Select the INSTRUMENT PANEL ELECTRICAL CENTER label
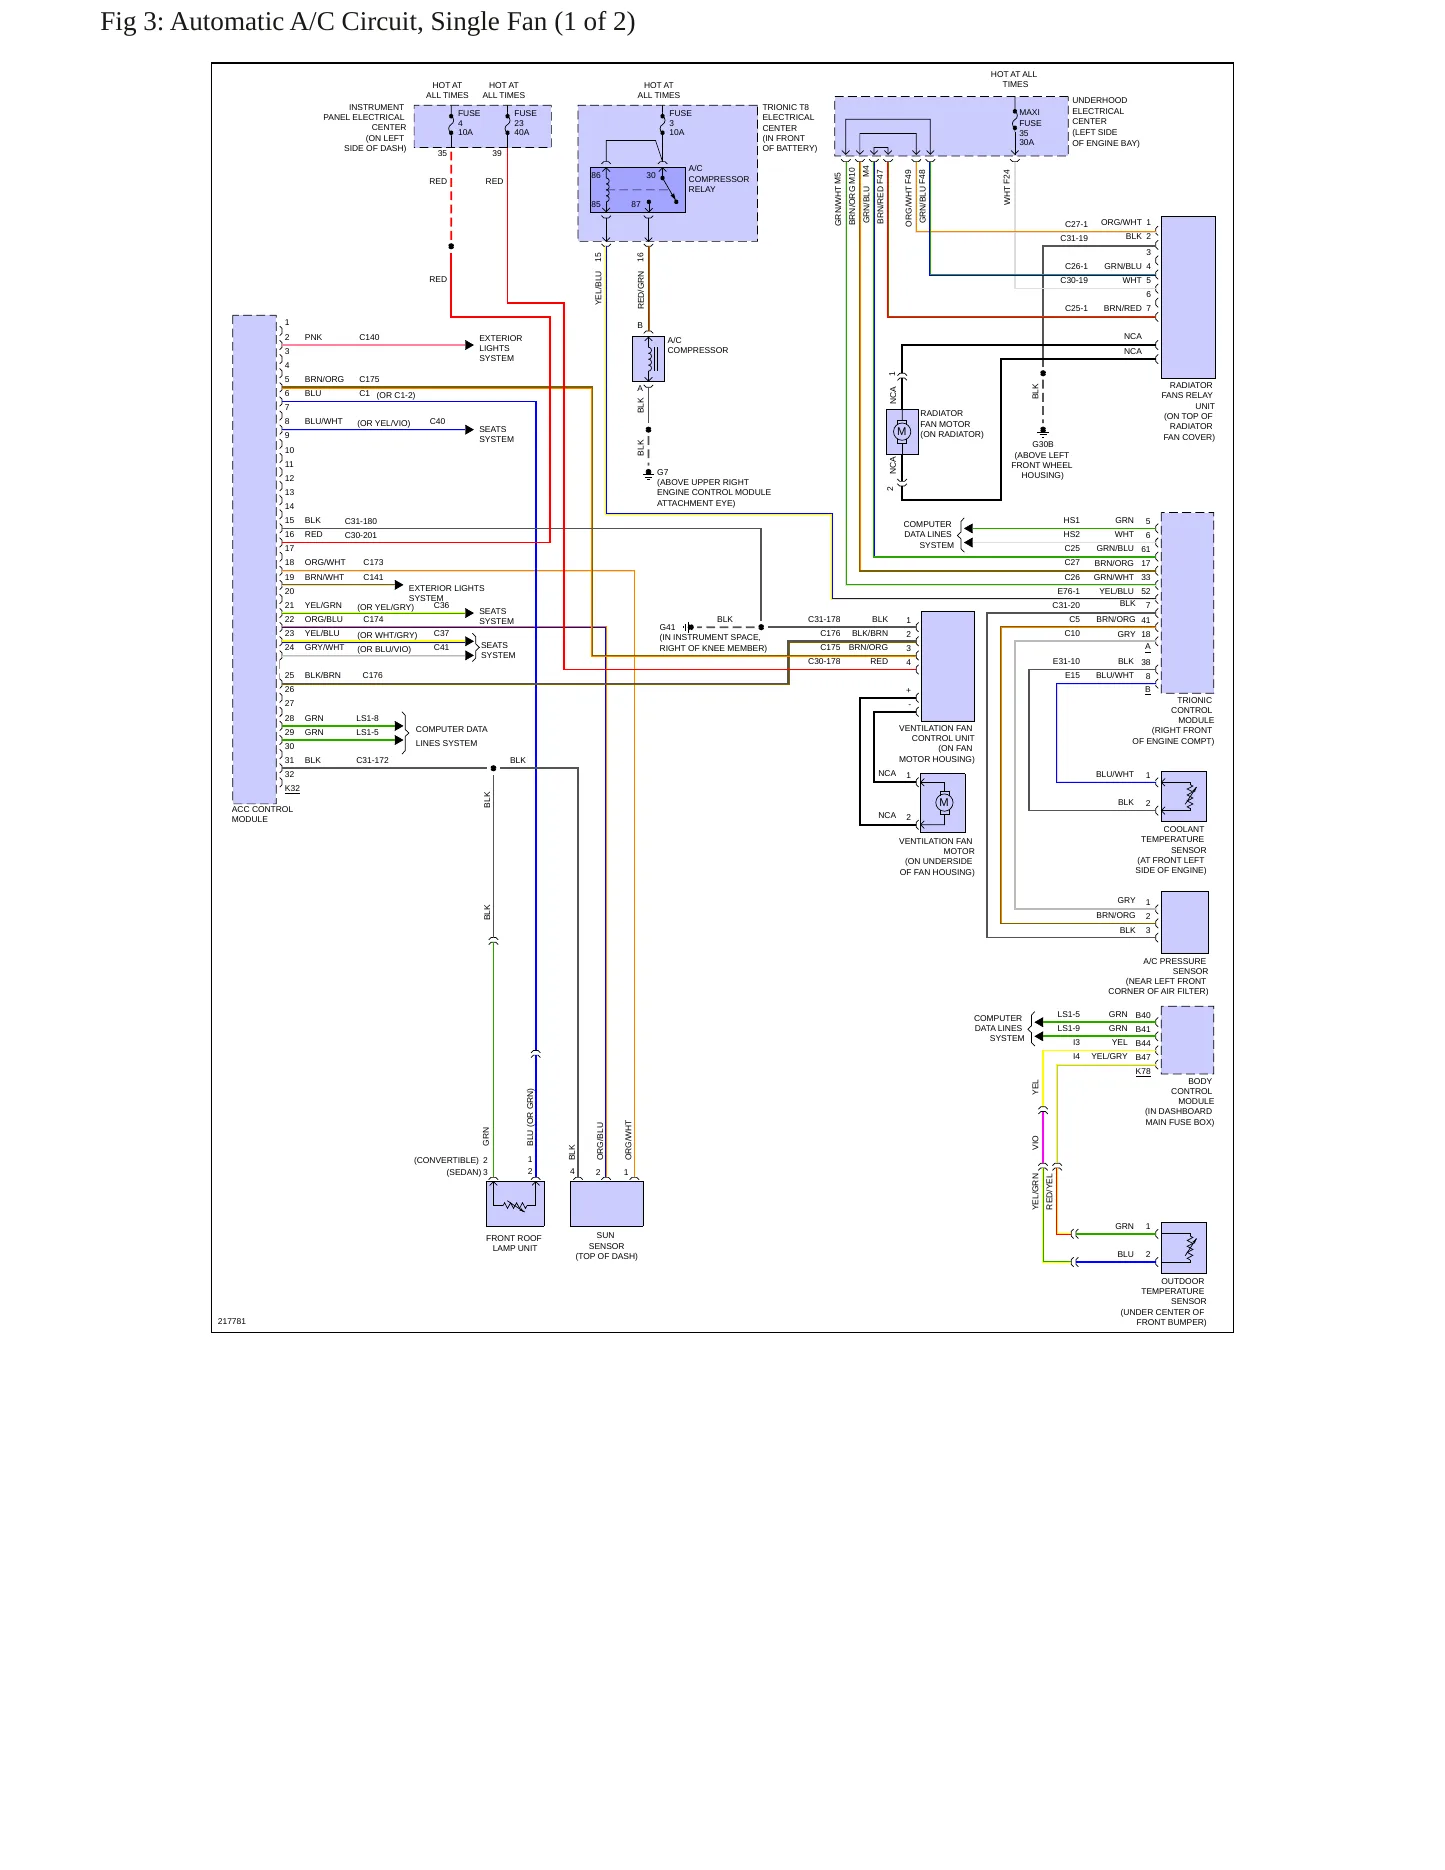Screen dimensions: 1445x1870 [364, 127]
